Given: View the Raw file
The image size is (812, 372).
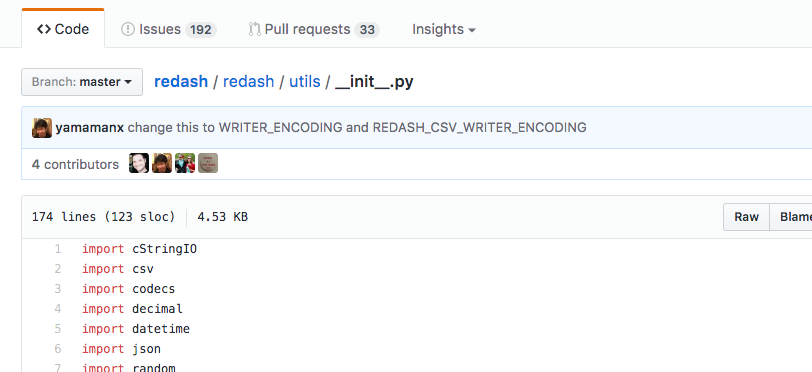Looking at the screenshot, I should 746,217.
